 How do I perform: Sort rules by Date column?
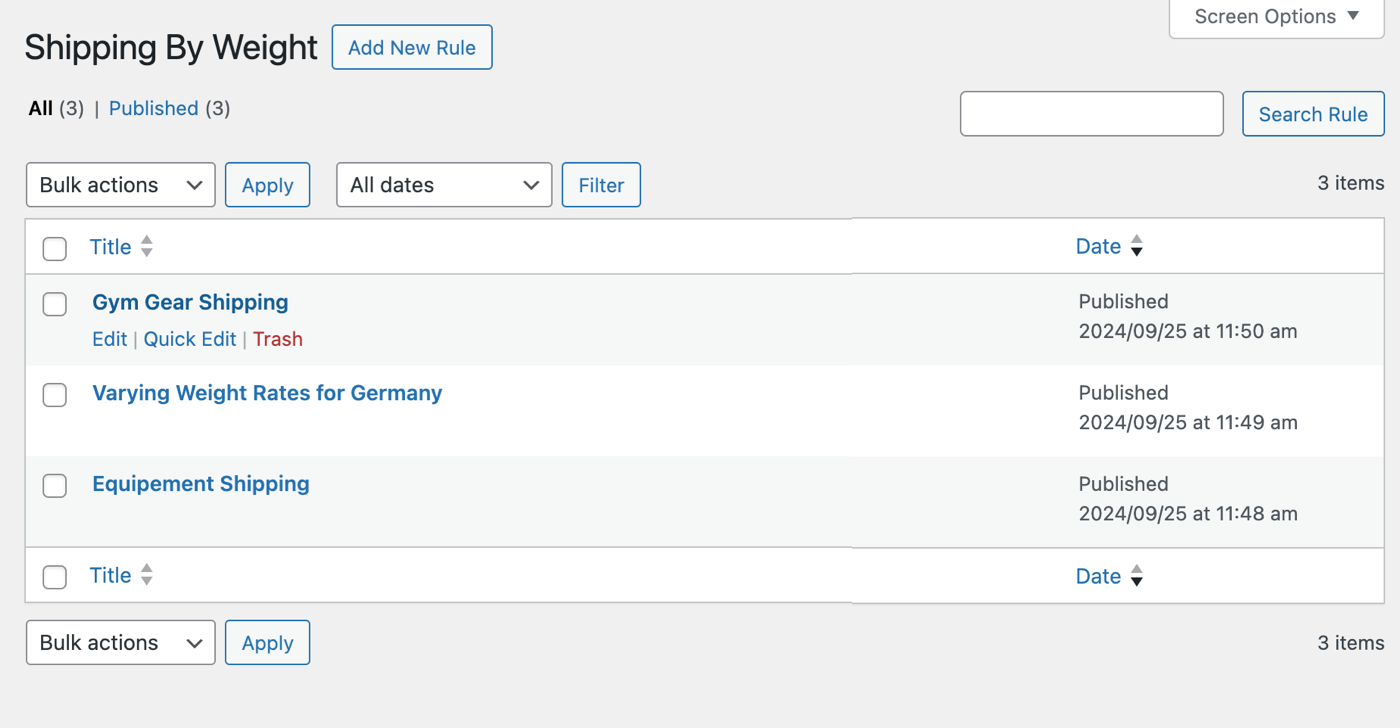[1098, 246]
